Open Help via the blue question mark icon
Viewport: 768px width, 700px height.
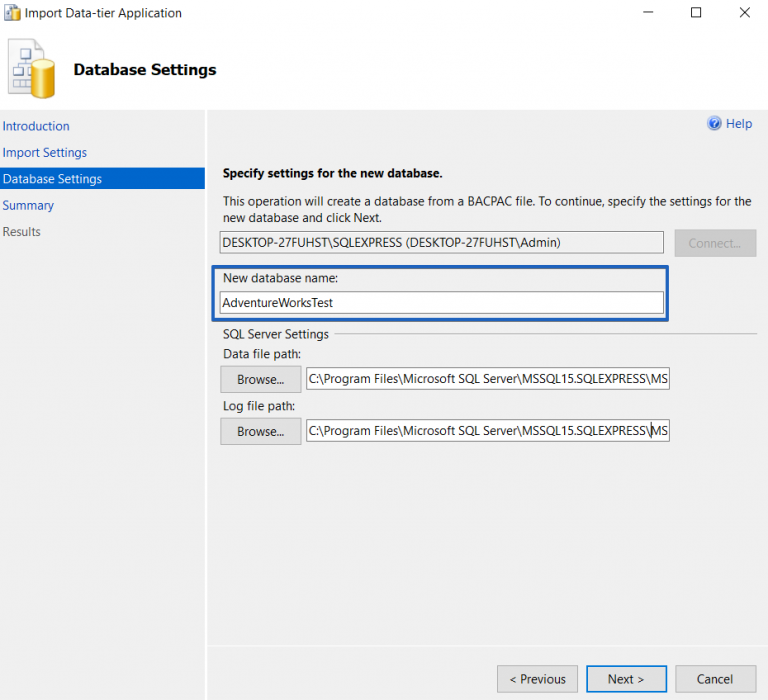(x=714, y=124)
